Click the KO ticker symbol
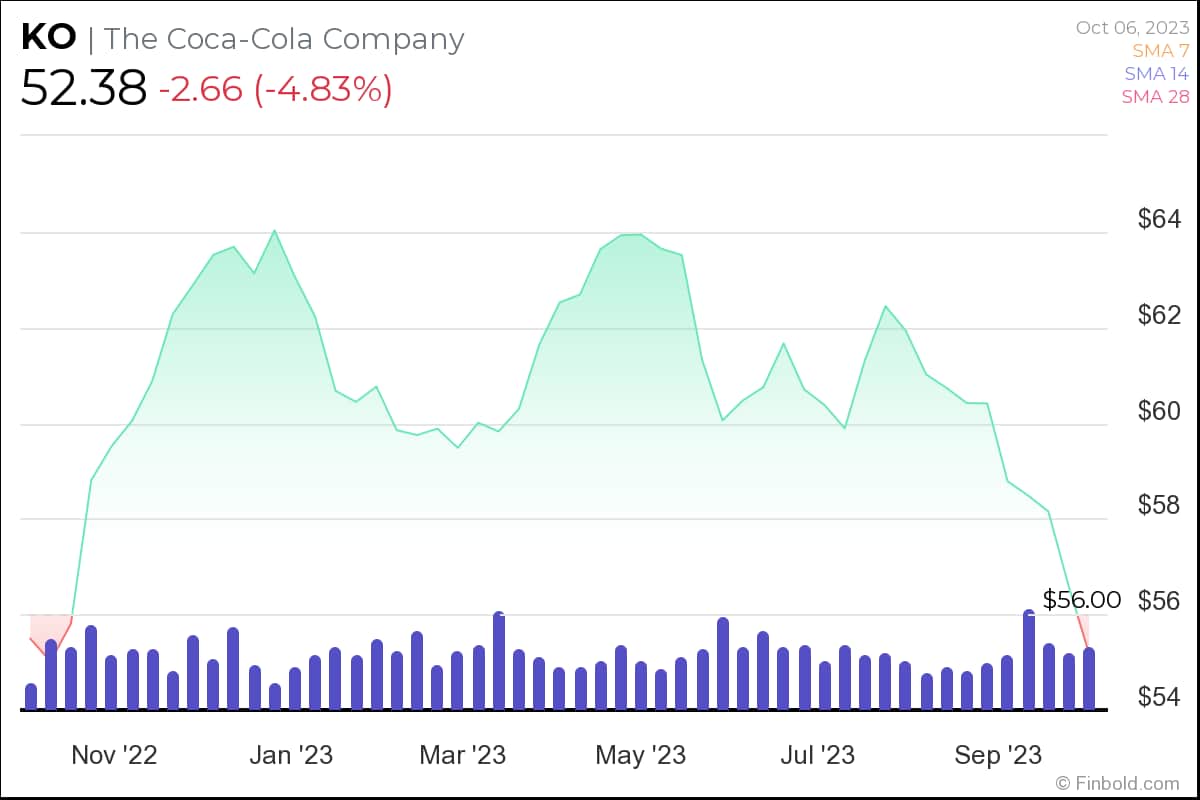Image resolution: width=1200 pixels, height=800 pixels. point(48,39)
